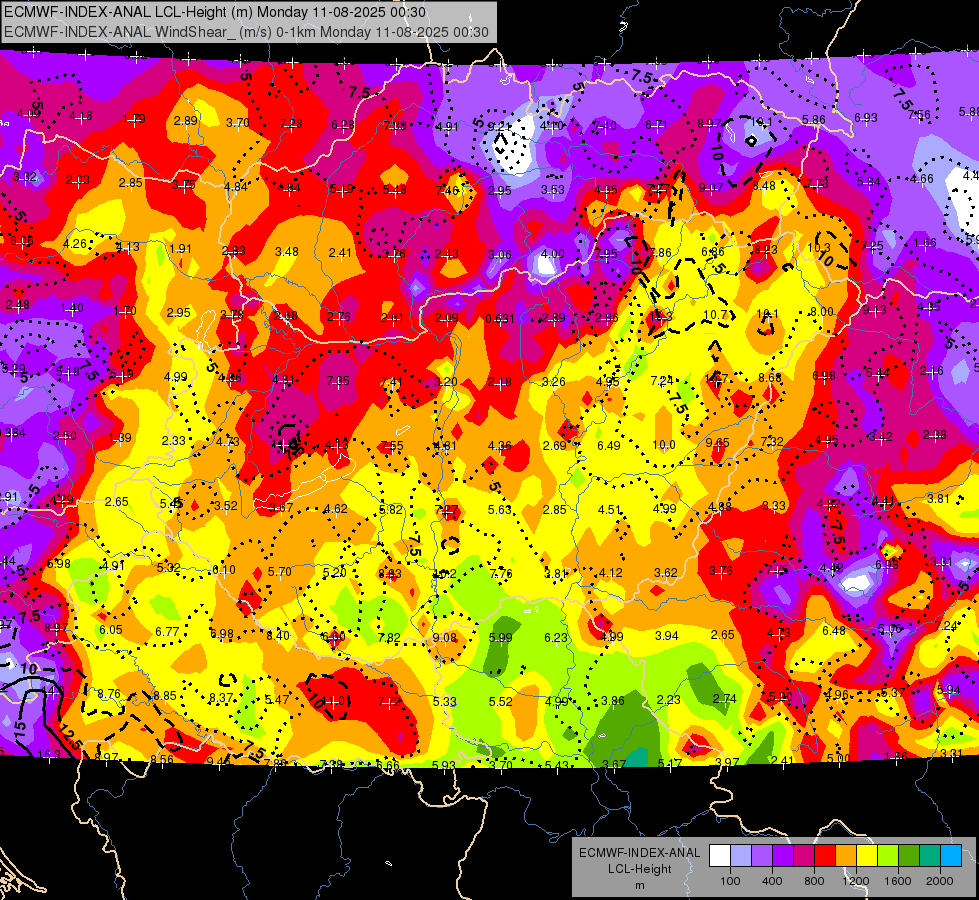The width and height of the screenshot is (979, 900).
Task: Click the grid value 5.52
Action: point(501,701)
